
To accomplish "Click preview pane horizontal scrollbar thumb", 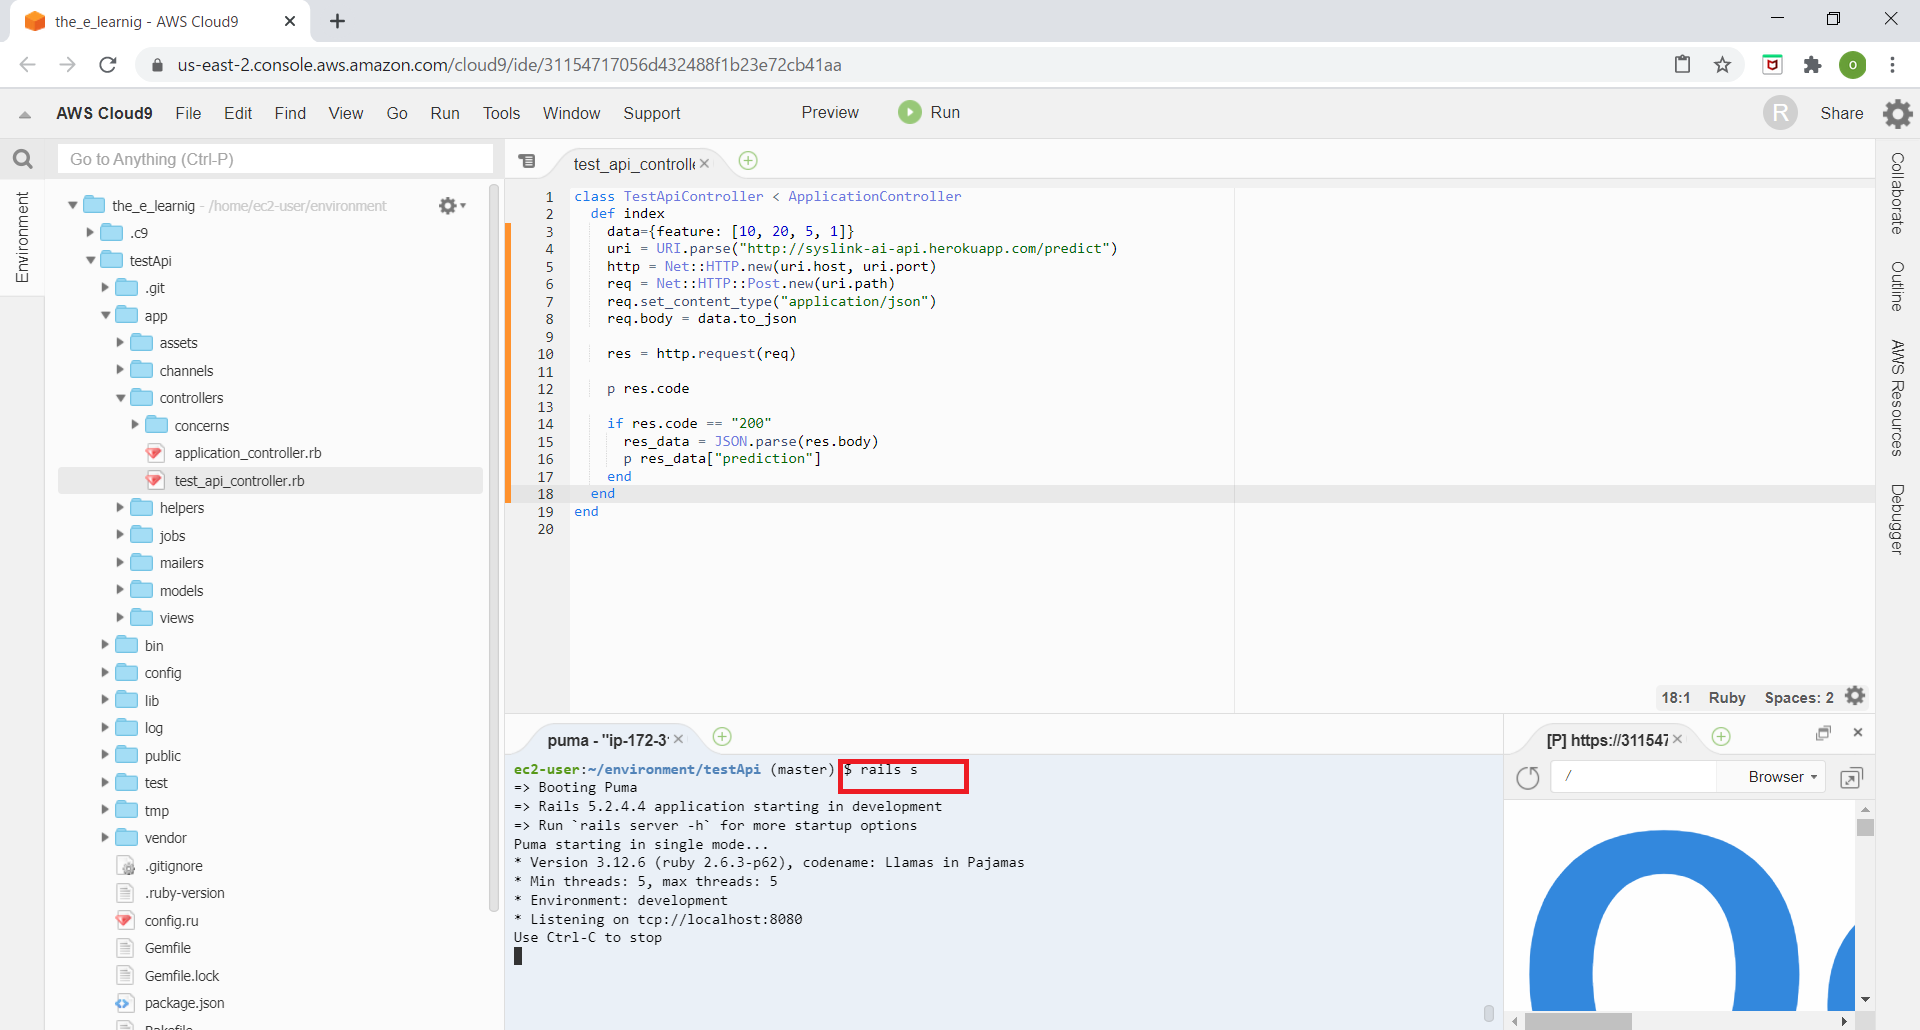I will coord(1578,1021).
